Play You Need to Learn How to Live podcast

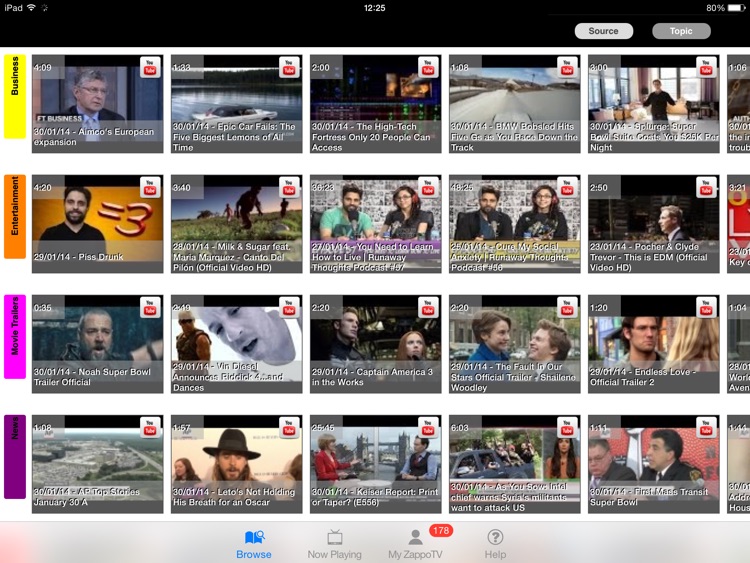[x=375, y=224]
